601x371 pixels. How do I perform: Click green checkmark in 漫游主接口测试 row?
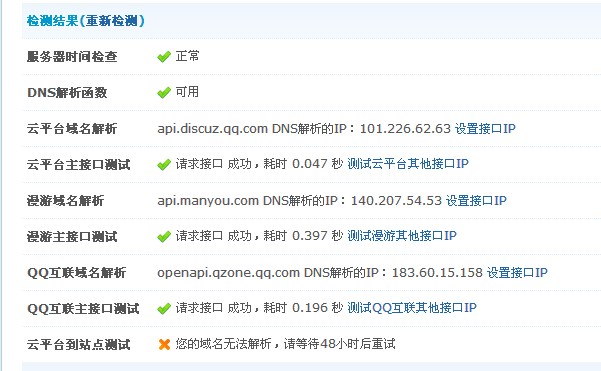click(x=164, y=236)
